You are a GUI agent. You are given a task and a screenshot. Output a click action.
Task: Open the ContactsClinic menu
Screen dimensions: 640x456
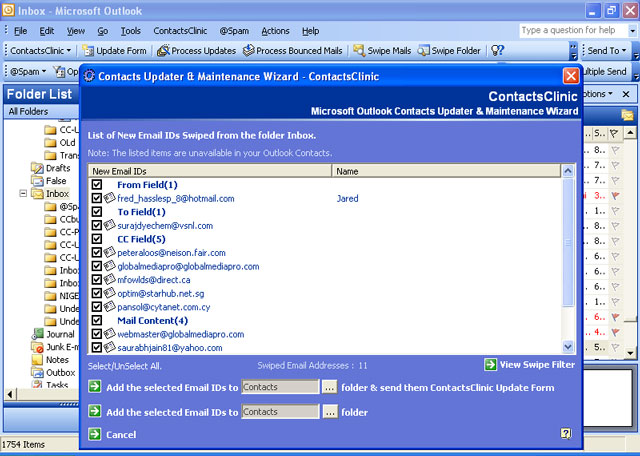[x=180, y=31]
